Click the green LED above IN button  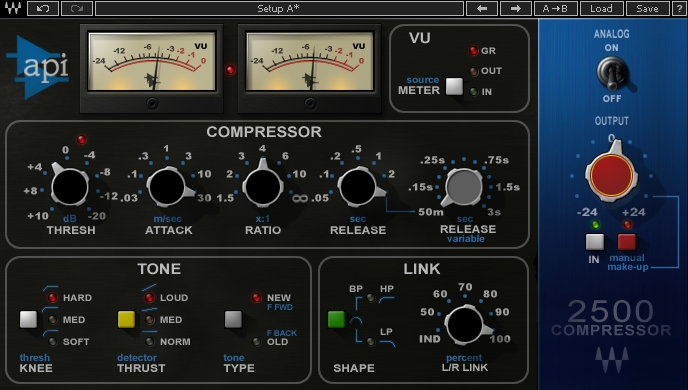595,225
